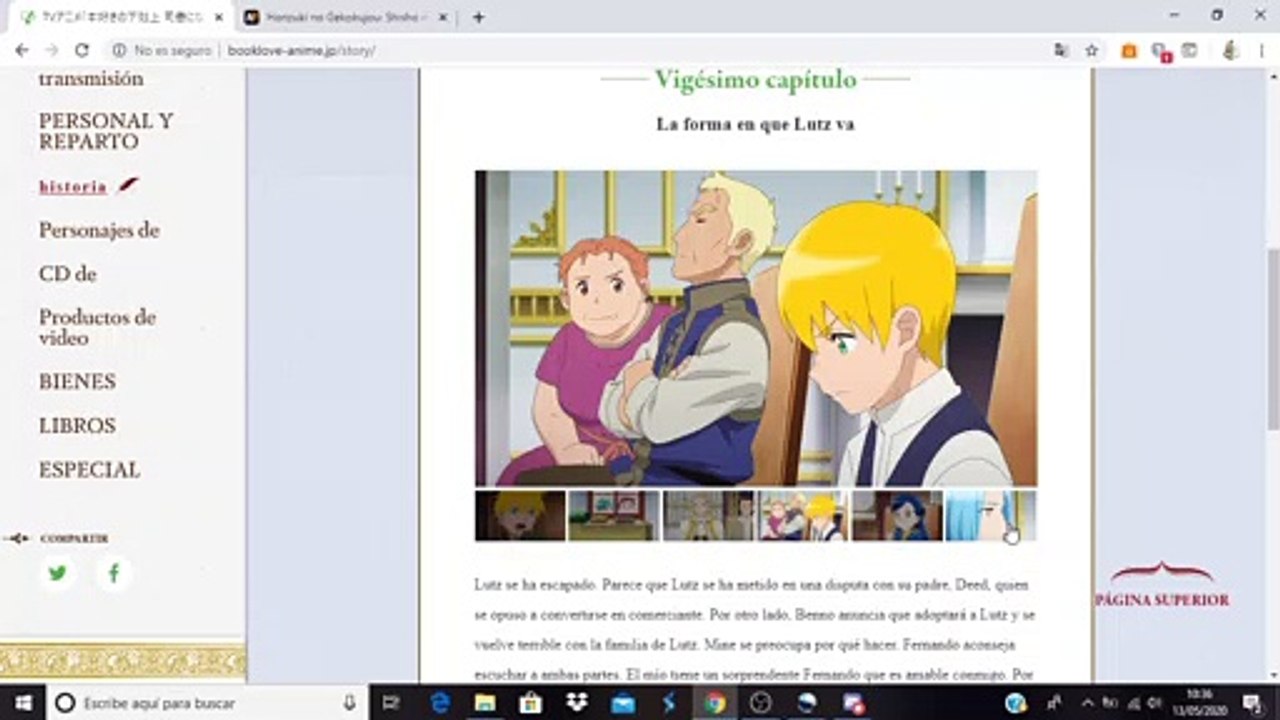Open Dropbox from the taskbar
Image resolution: width=1280 pixels, height=720 pixels.
pyautogui.click(x=577, y=703)
